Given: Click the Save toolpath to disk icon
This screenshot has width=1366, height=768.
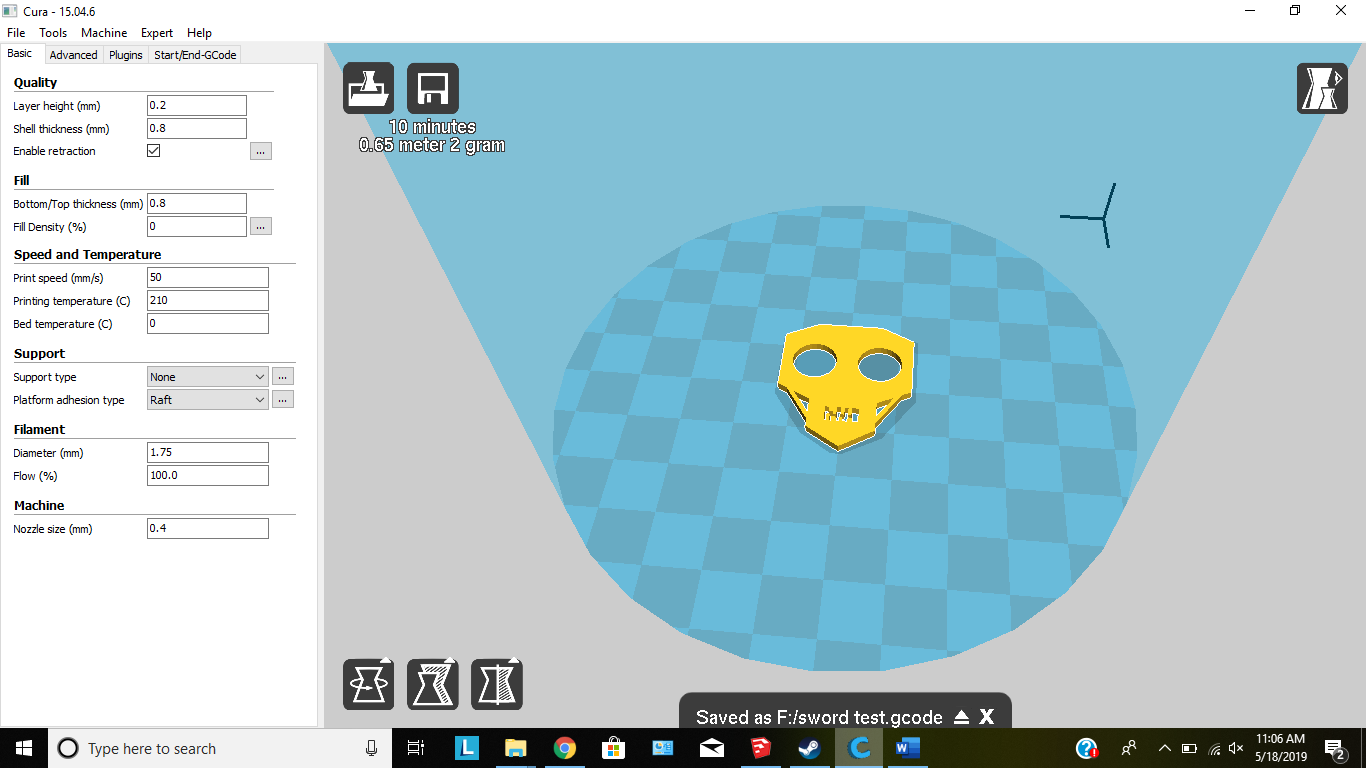Looking at the screenshot, I should click(x=432, y=88).
